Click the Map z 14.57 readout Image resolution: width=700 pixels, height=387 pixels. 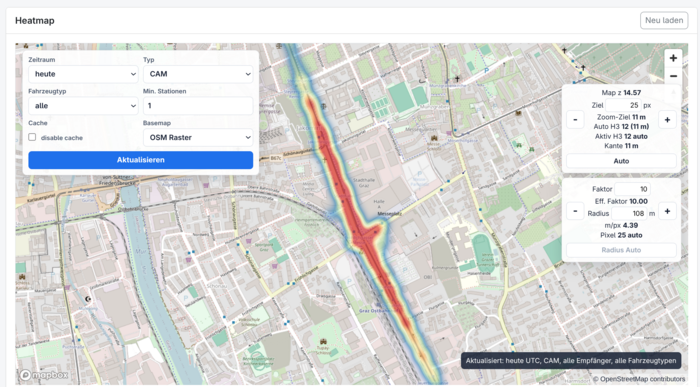click(x=621, y=93)
